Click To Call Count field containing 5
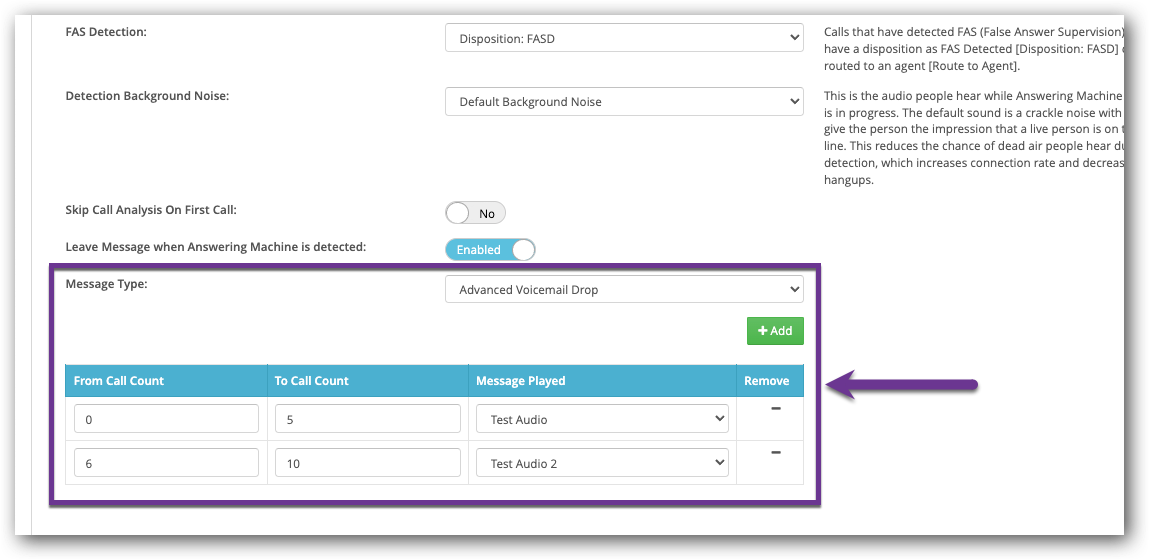The width and height of the screenshot is (1149, 560). (367, 419)
